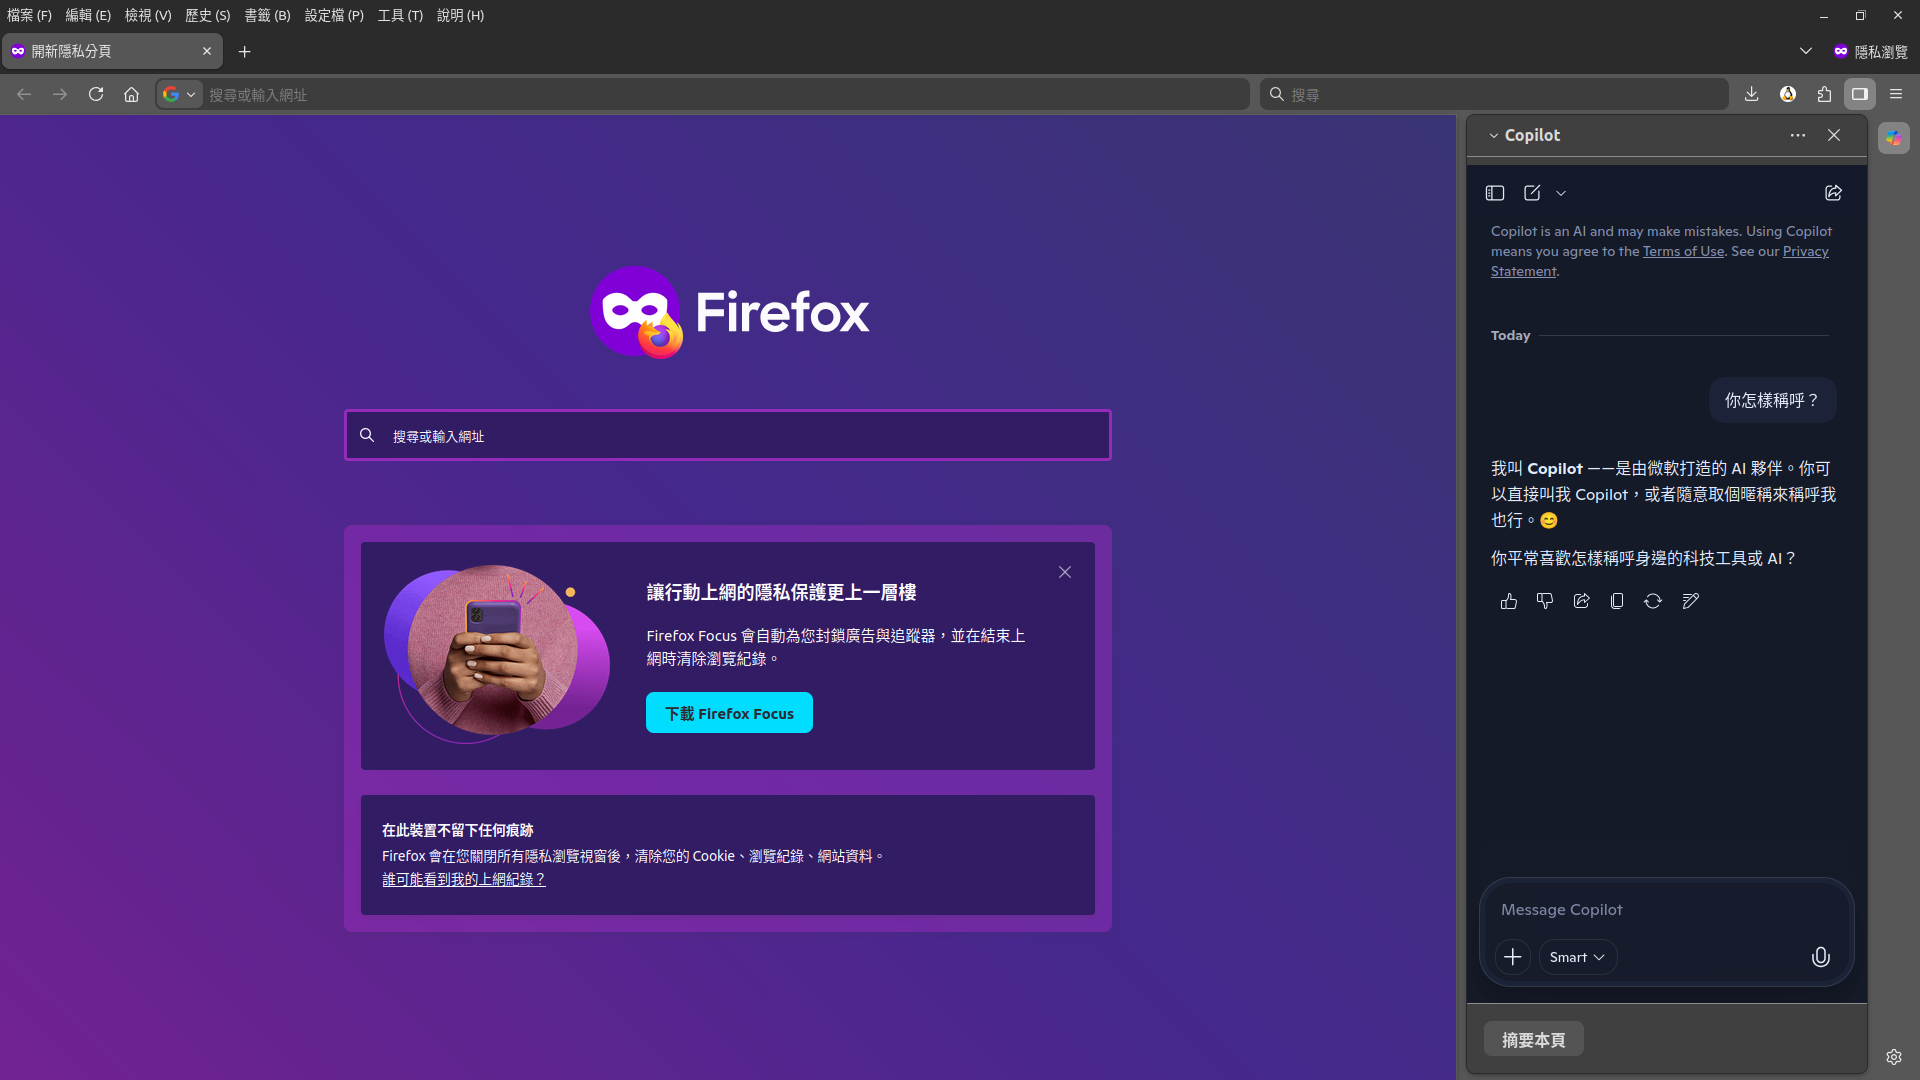Close the 開新隱私分頁 tab
Image resolution: width=1920 pixels, height=1080 pixels.
207,52
